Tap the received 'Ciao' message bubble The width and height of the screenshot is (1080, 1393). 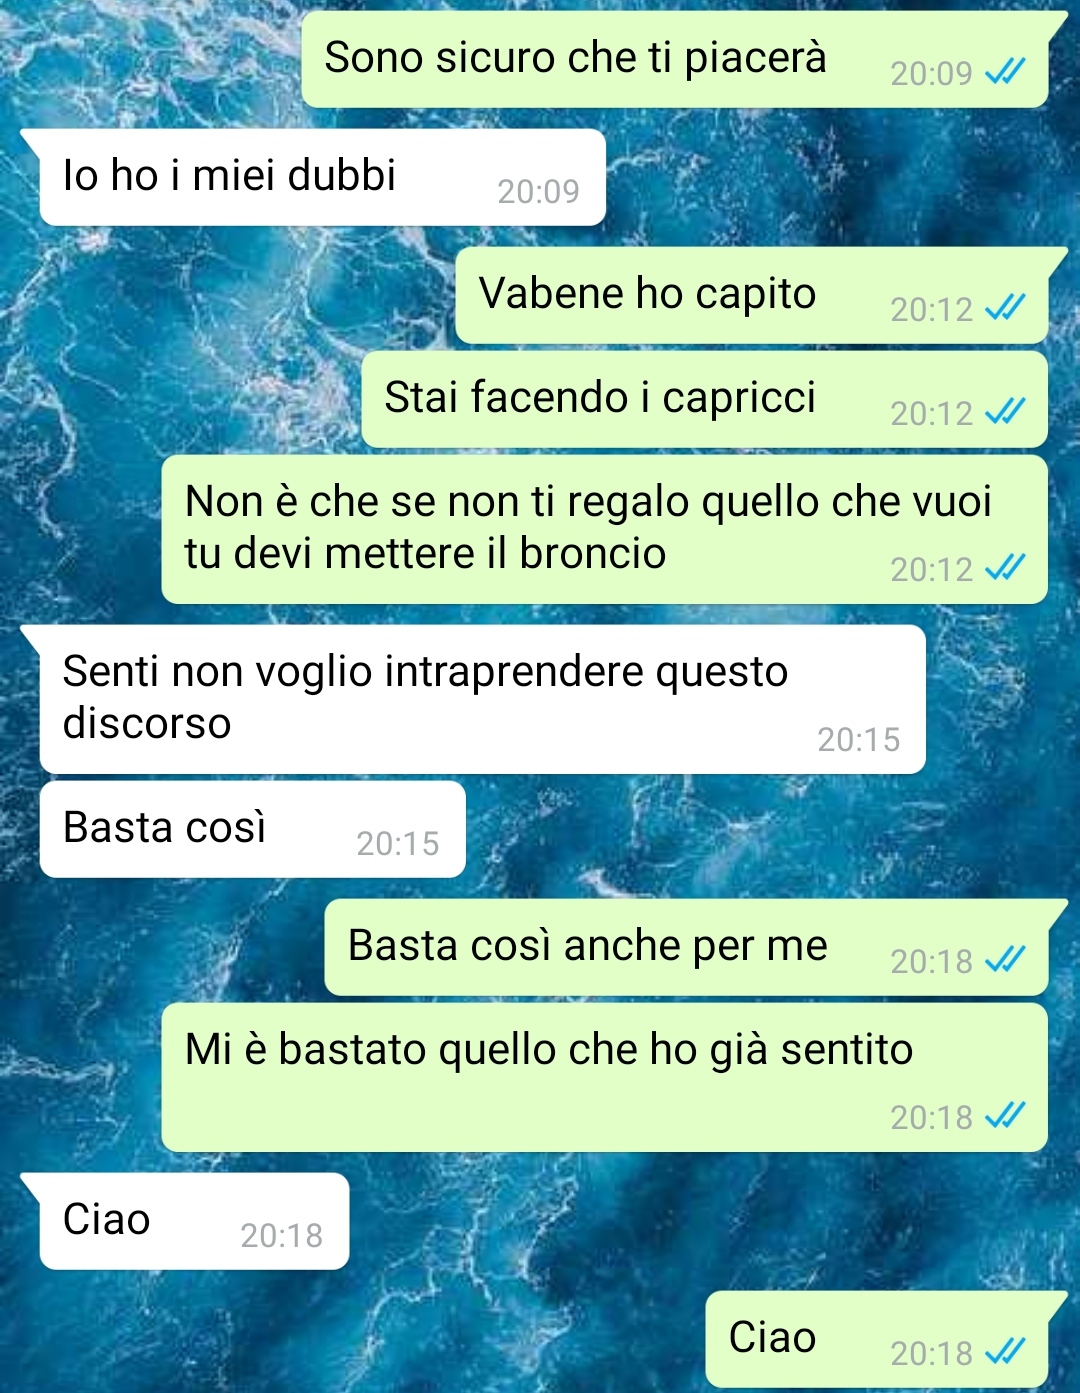click(x=194, y=1221)
